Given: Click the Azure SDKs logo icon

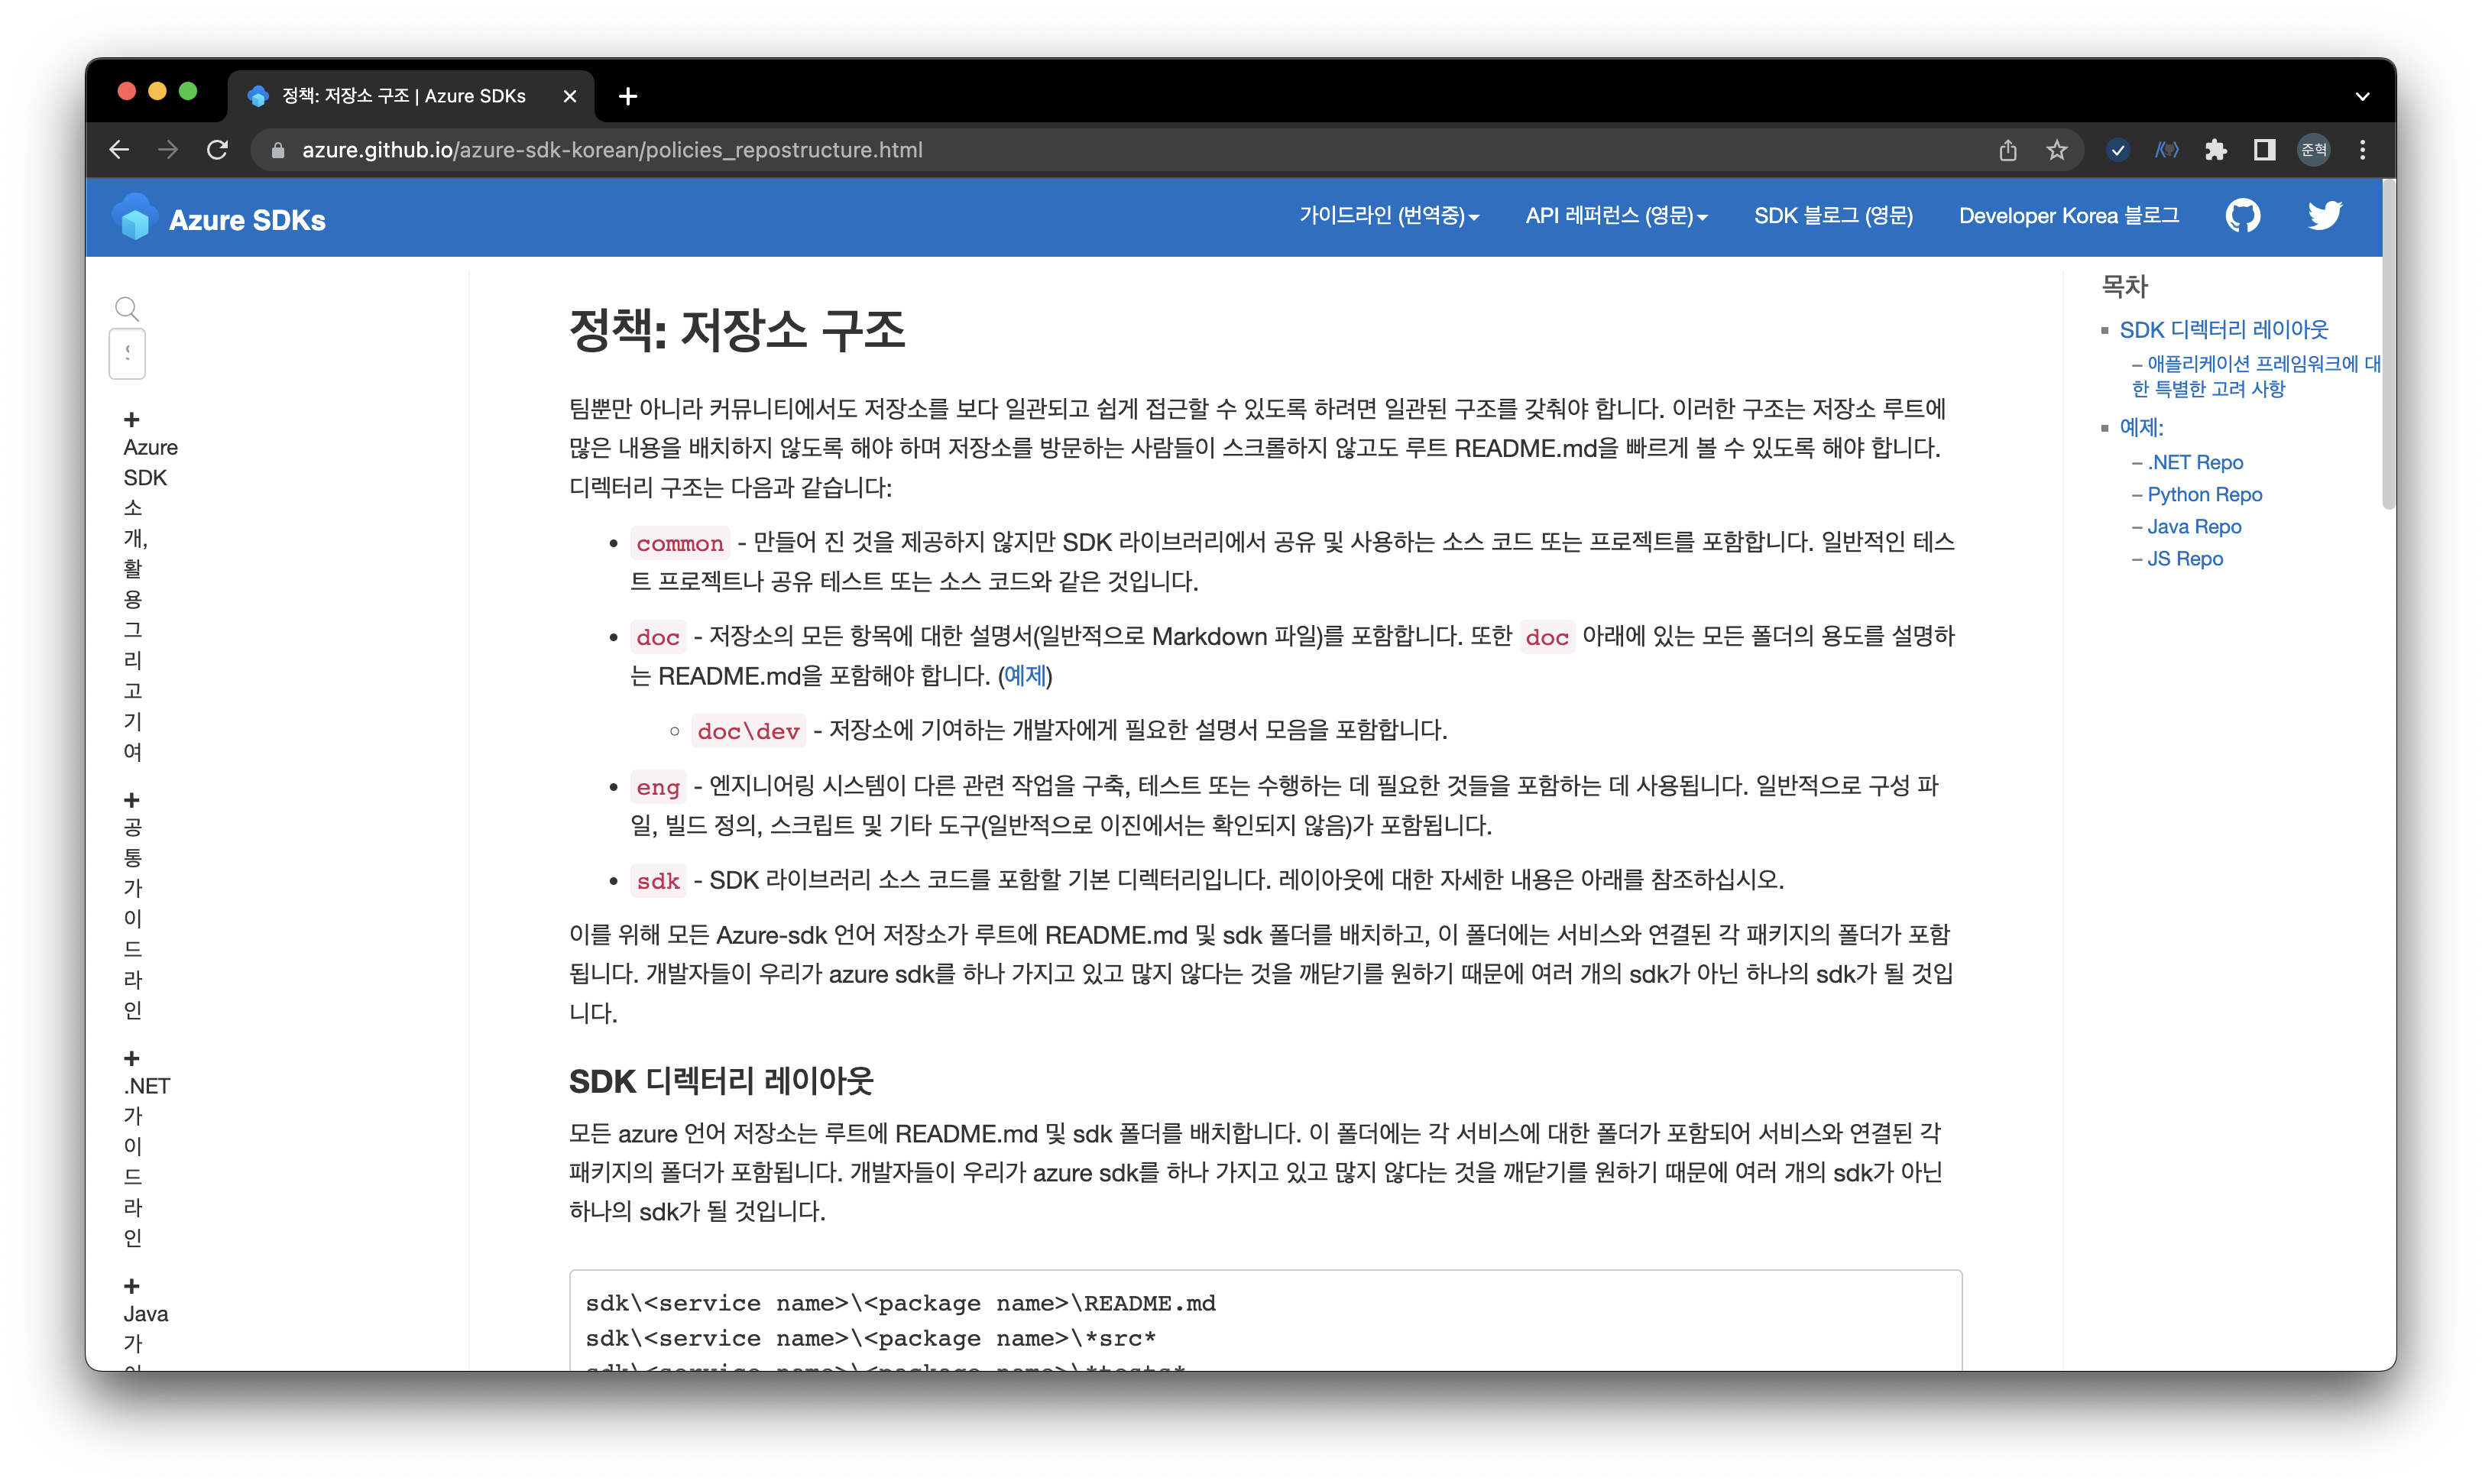Looking at the screenshot, I should click(135, 217).
